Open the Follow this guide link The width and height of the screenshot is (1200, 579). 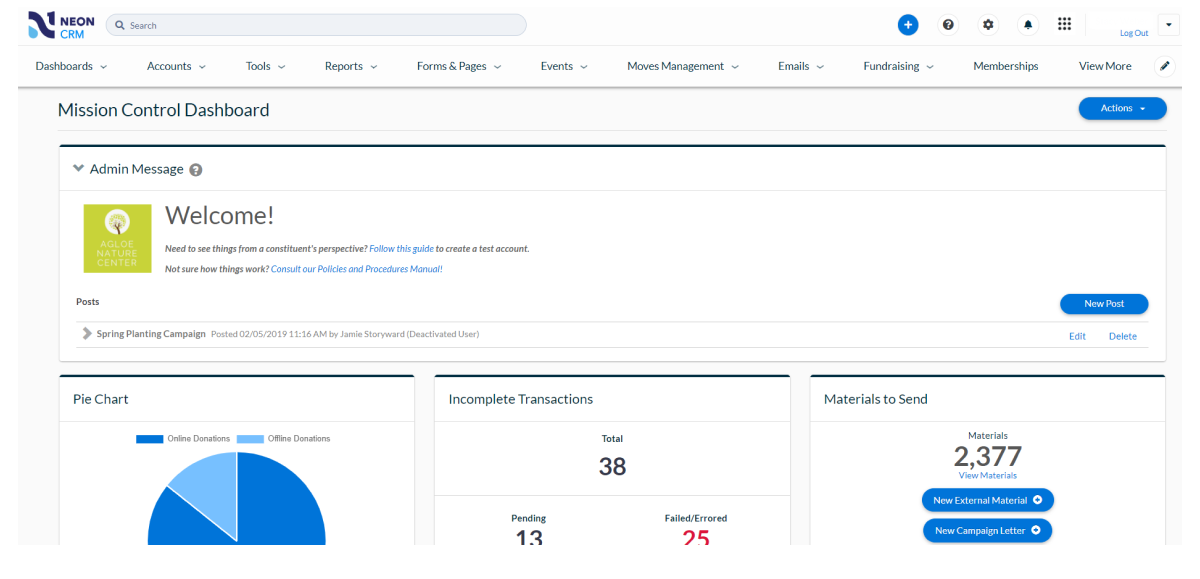401,248
